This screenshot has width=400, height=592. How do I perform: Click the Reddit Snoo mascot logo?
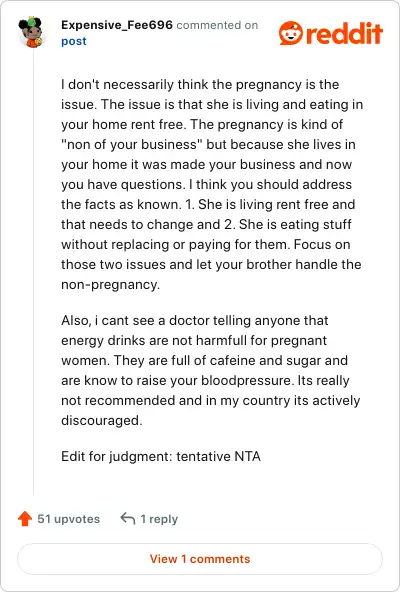[x=291, y=33]
